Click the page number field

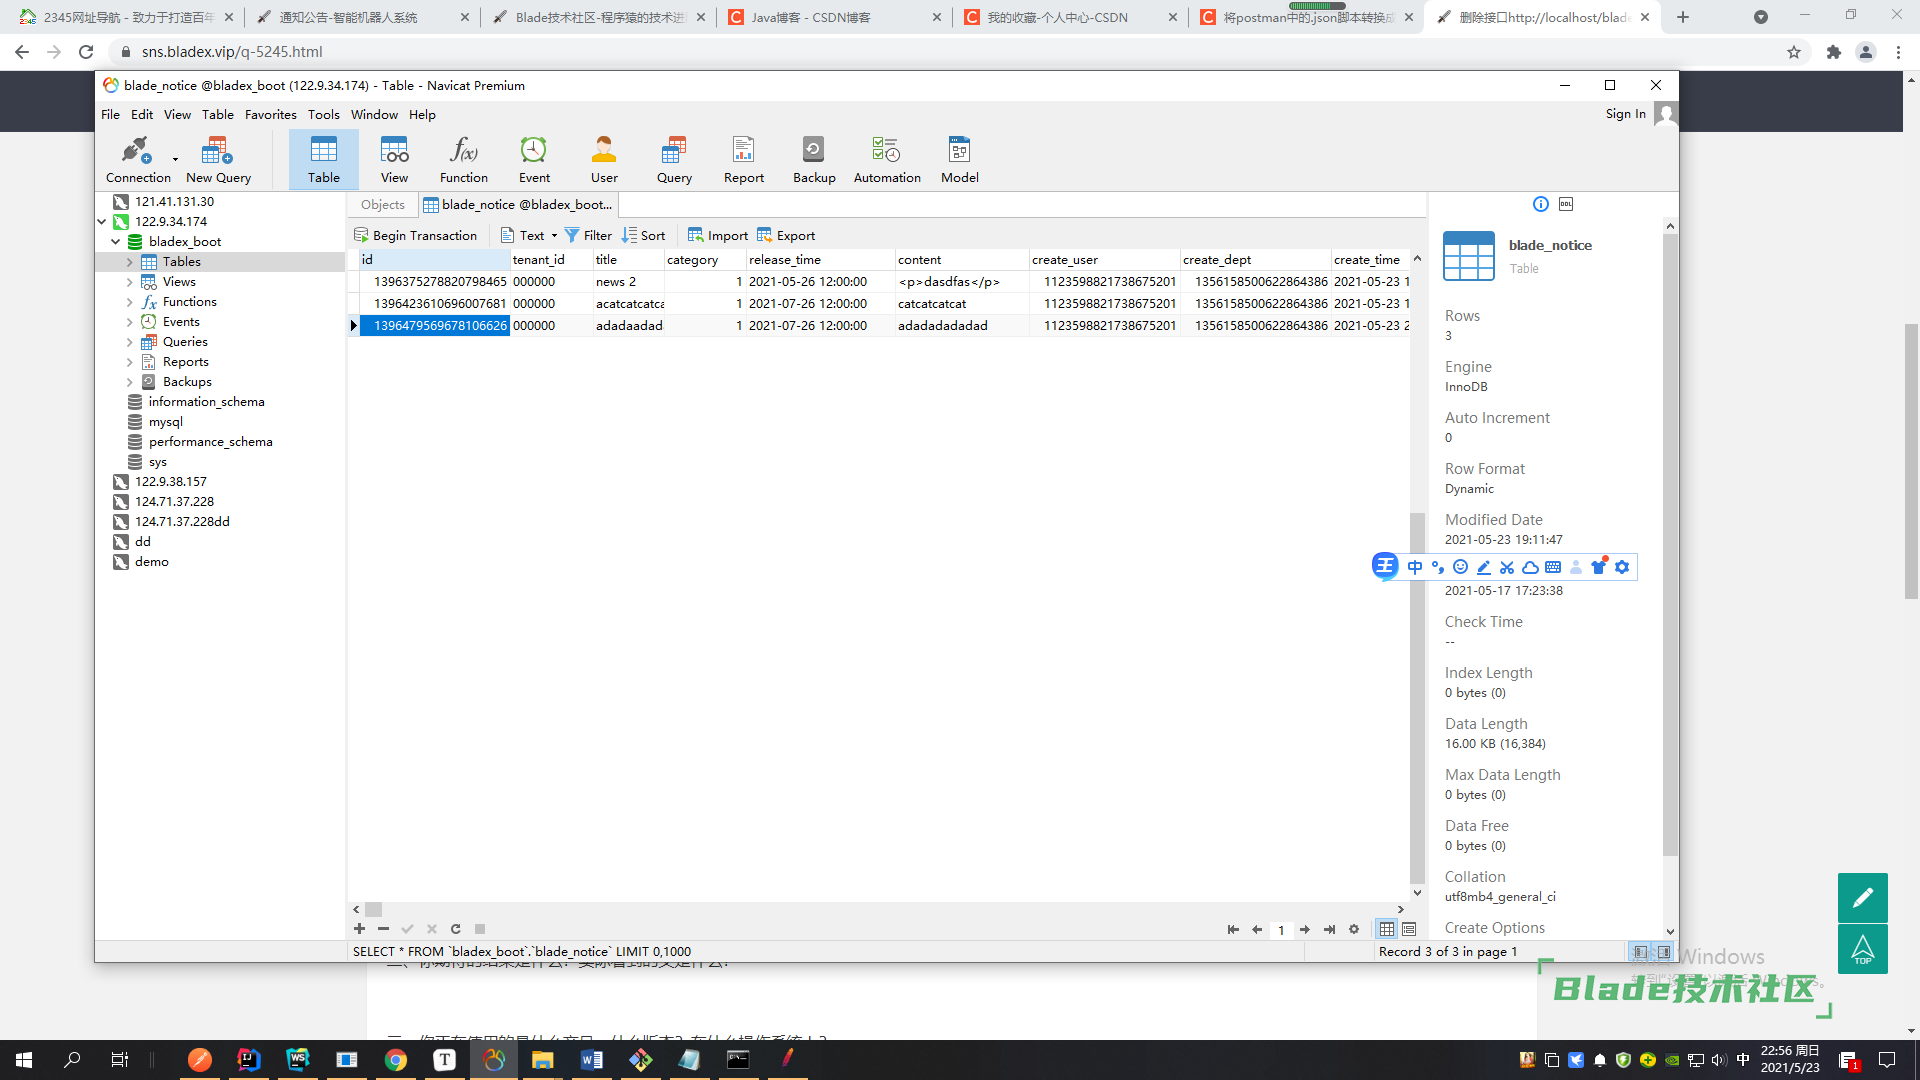click(1281, 930)
